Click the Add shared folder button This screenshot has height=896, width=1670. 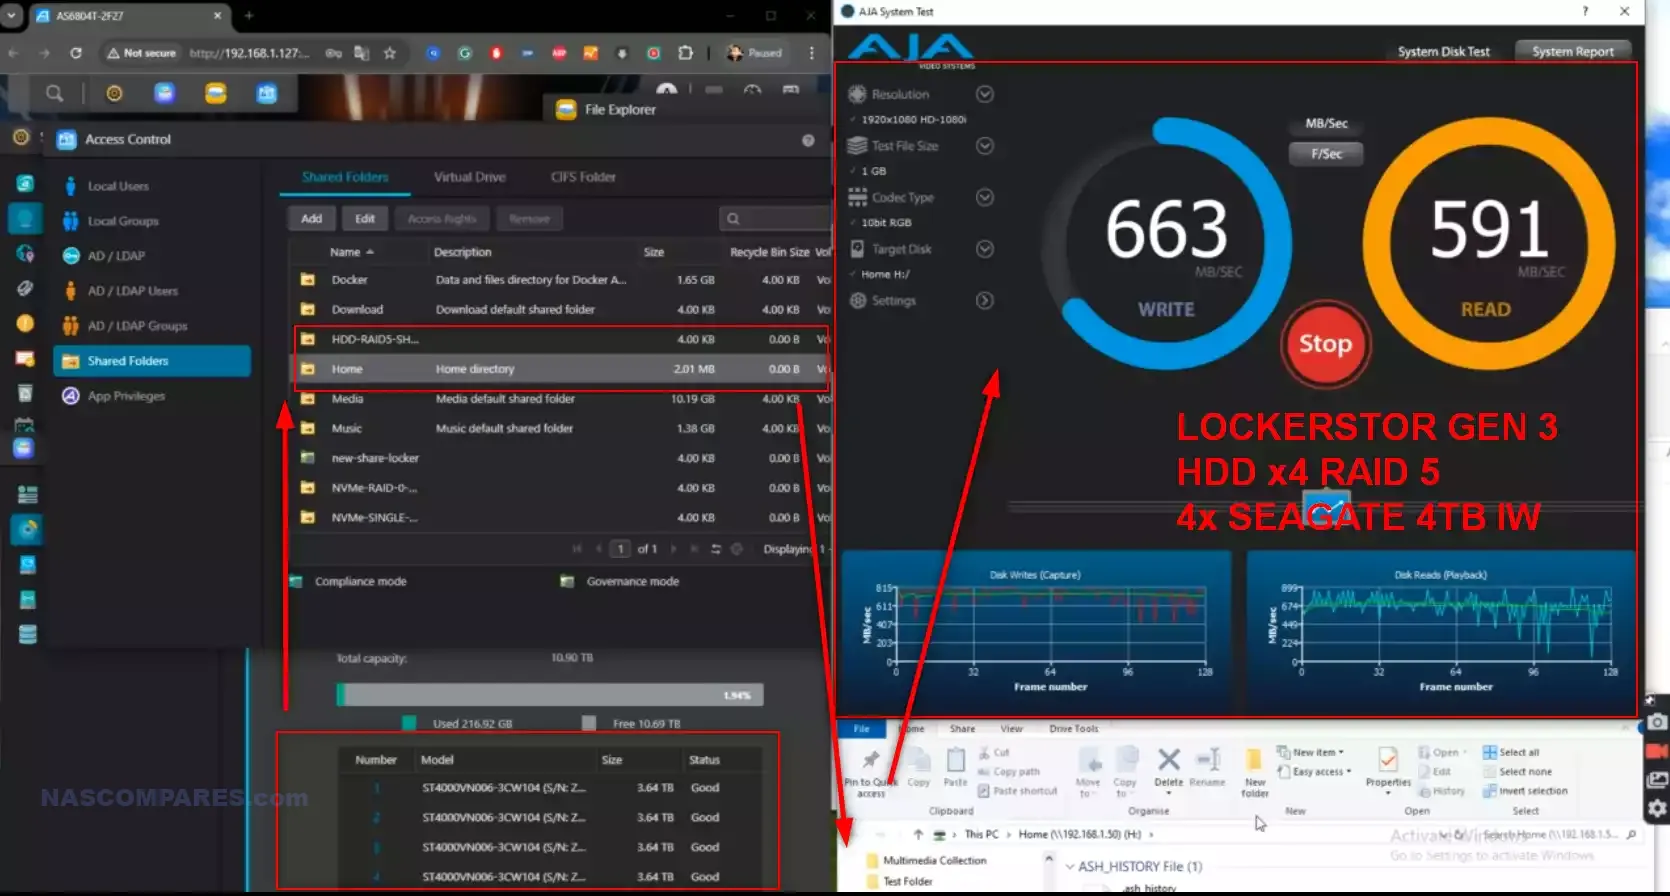pyautogui.click(x=312, y=219)
